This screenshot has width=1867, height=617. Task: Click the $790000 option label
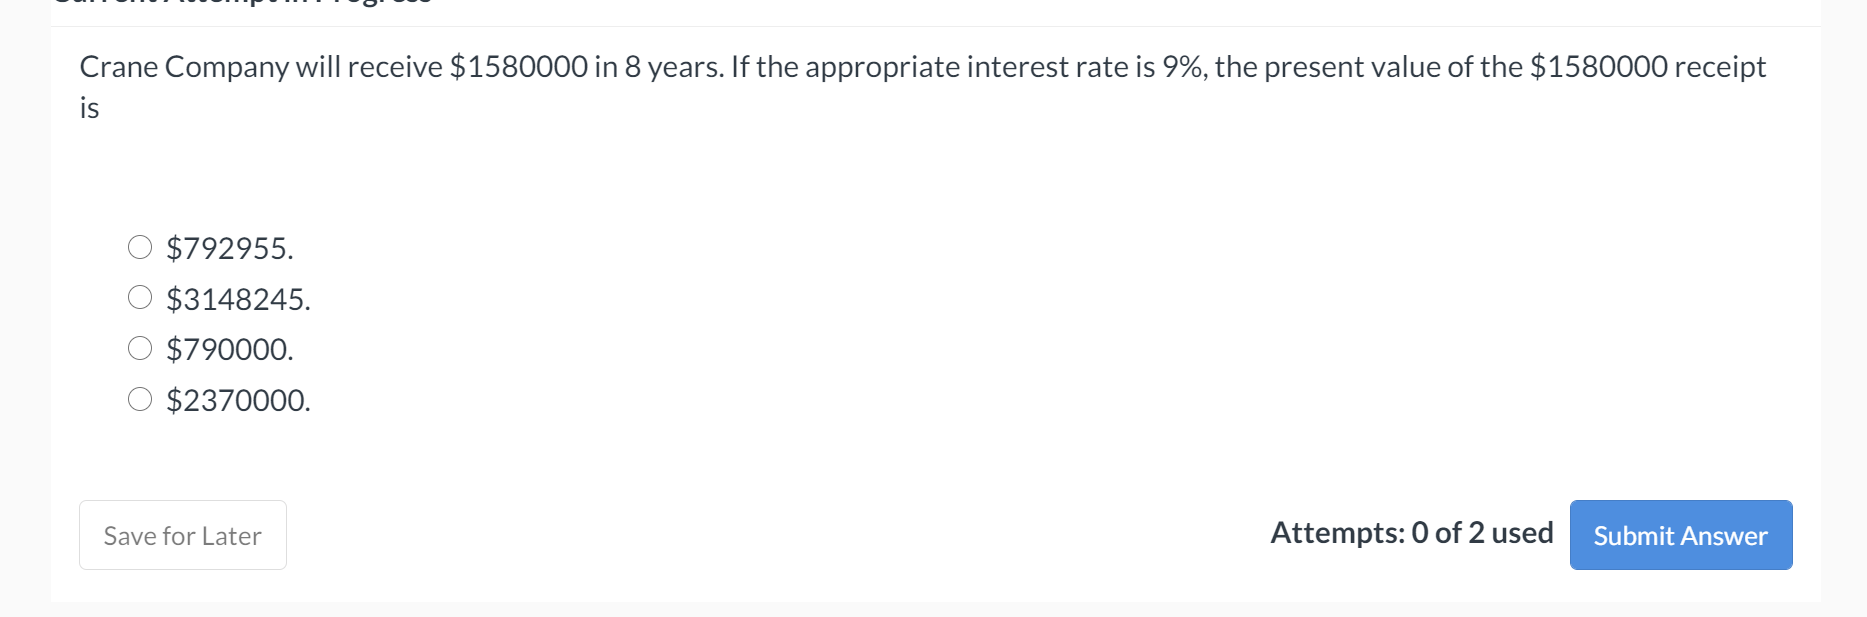tap(229, 347)
